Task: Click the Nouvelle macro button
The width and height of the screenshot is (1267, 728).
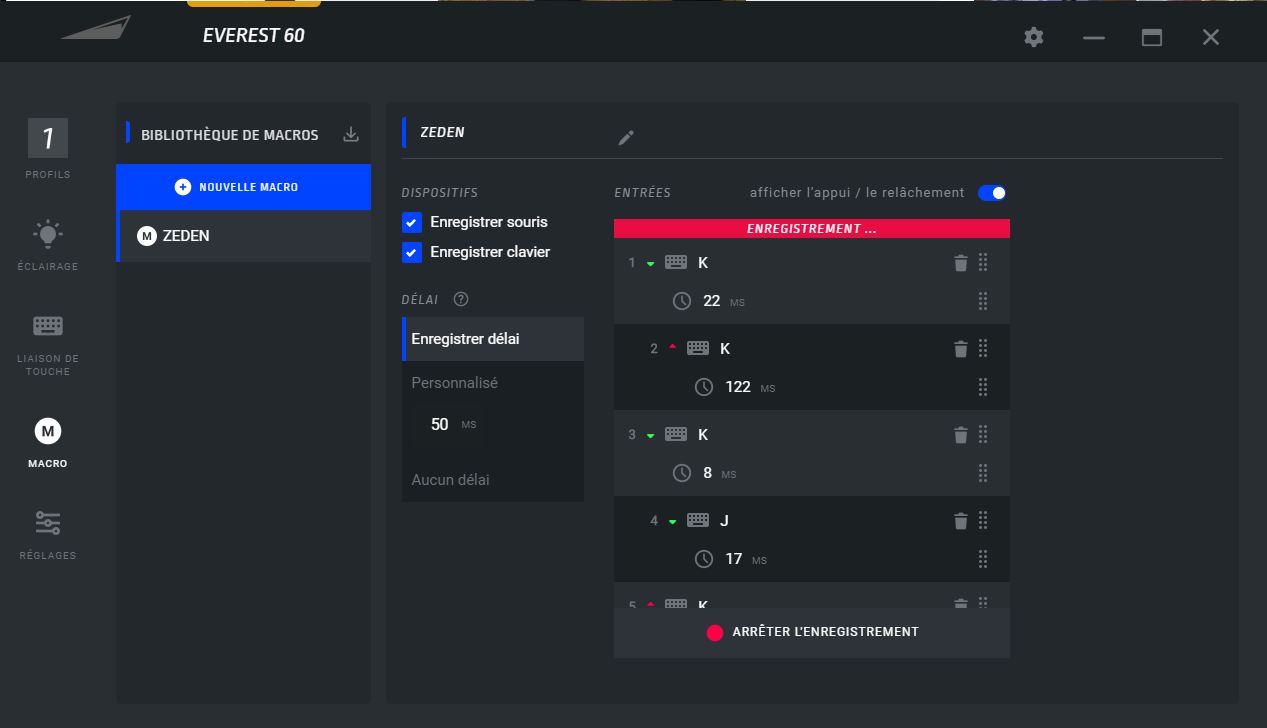Action: (243, 187)
